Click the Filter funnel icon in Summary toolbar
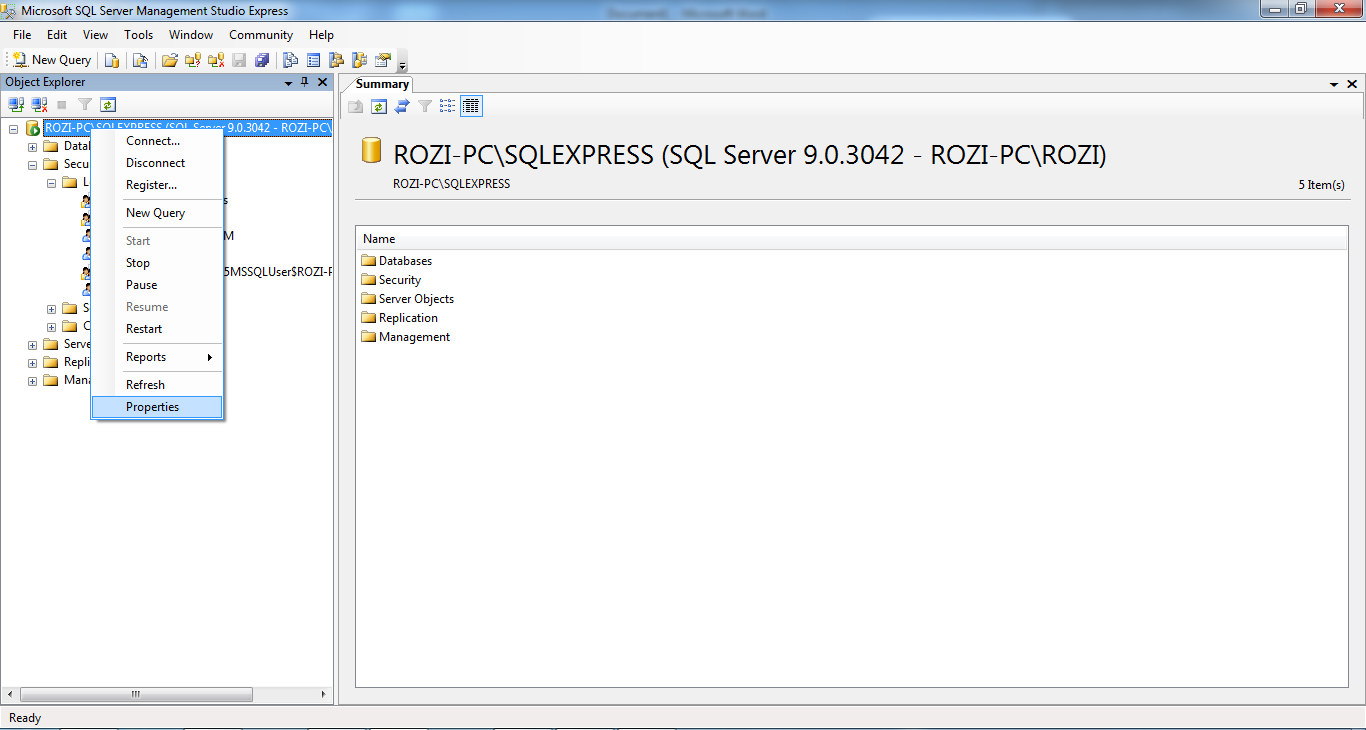The height and width of the screenshot is (730, 1366). click(425, 106)
